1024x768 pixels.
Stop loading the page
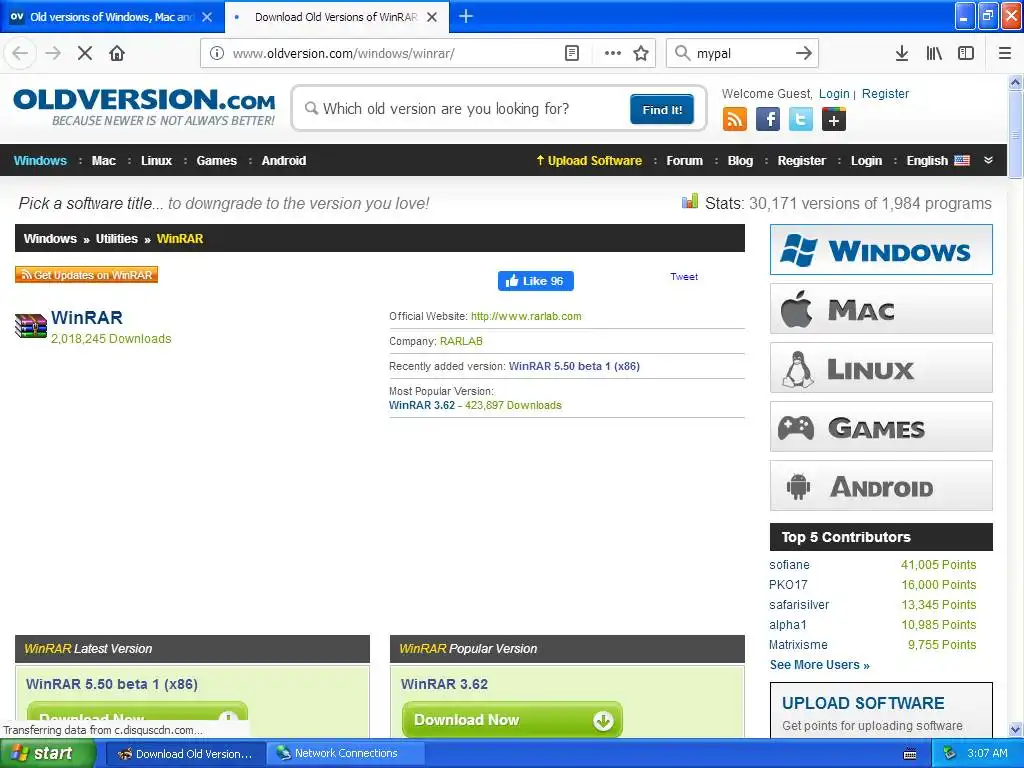coord(85,53)
